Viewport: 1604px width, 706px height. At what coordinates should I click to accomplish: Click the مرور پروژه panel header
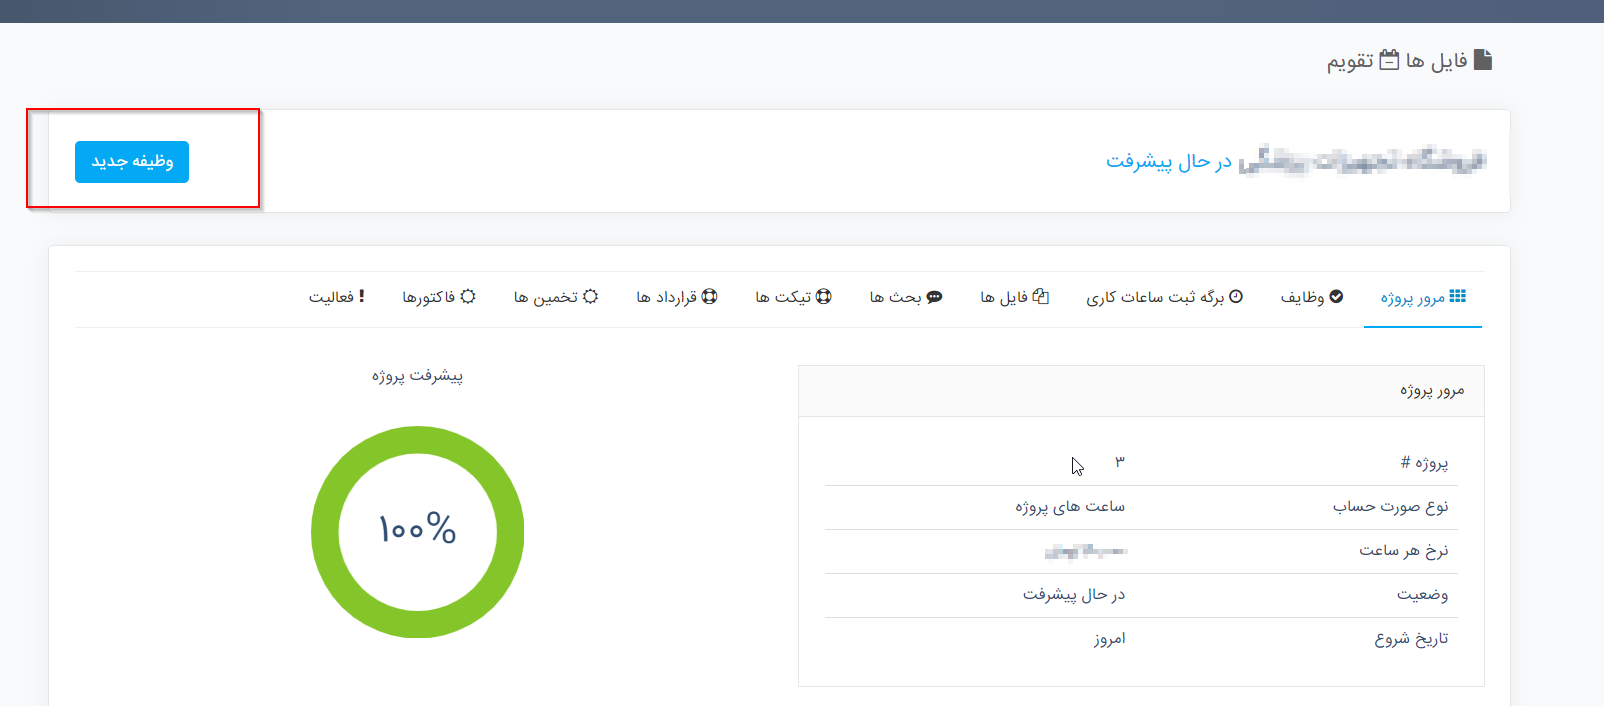1141,391
